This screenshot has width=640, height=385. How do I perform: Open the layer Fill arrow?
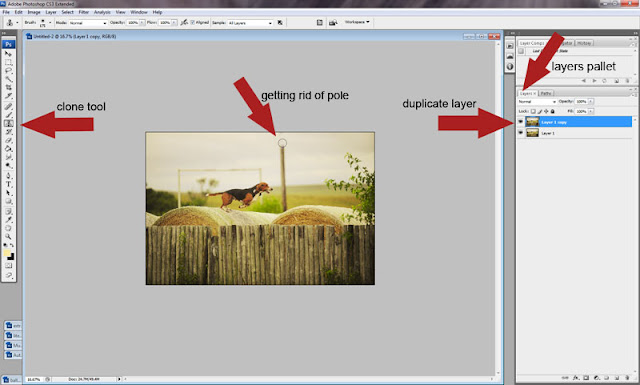coord(591,111)
